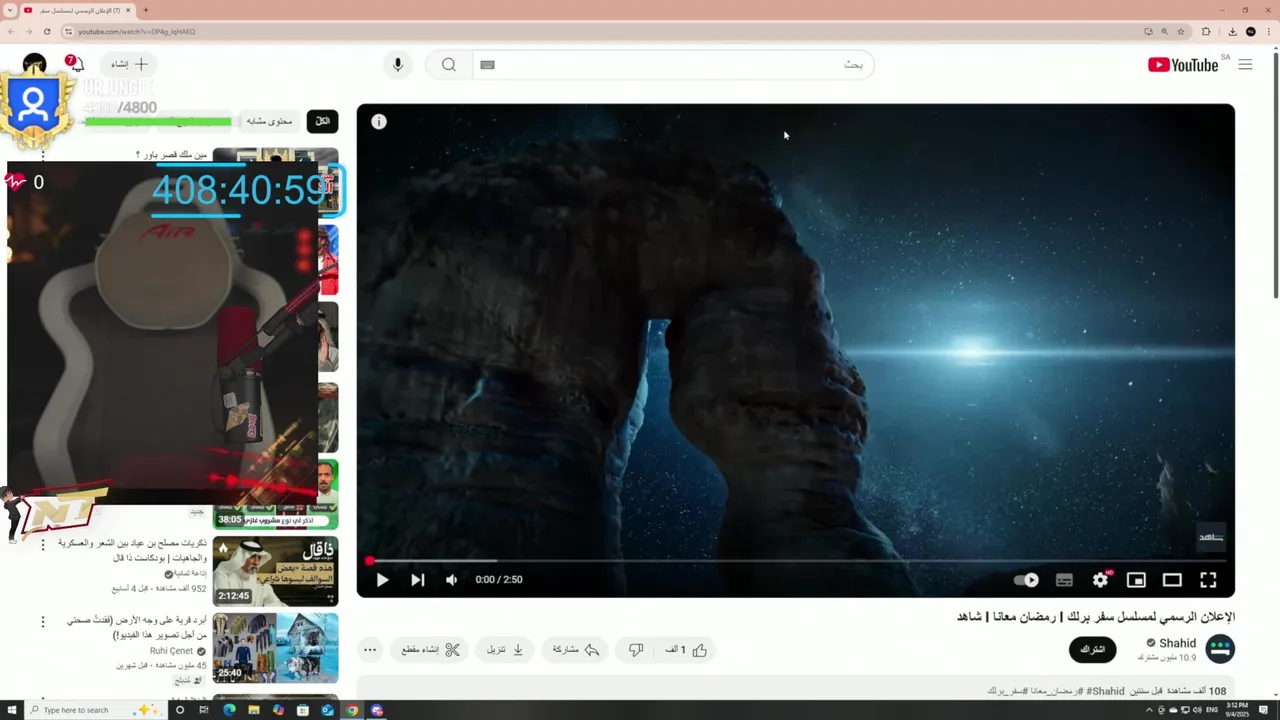Show hidden system tray icons chevron

click(1148, 710)
